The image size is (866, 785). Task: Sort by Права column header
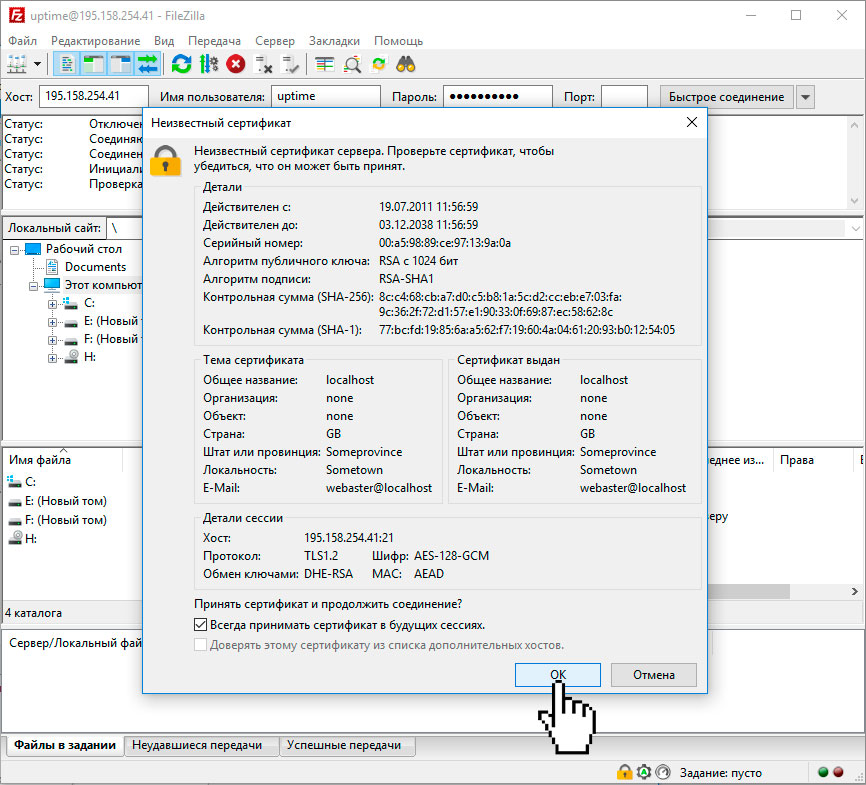[796, 460]
